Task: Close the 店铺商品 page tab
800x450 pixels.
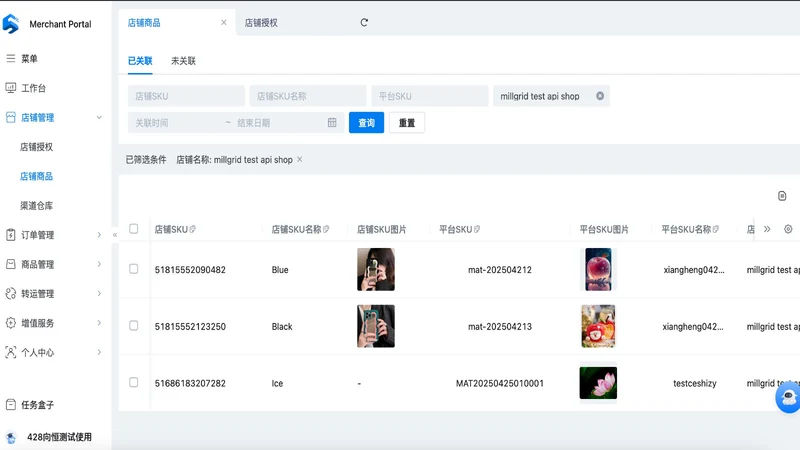Action: (x=223, y=22)
